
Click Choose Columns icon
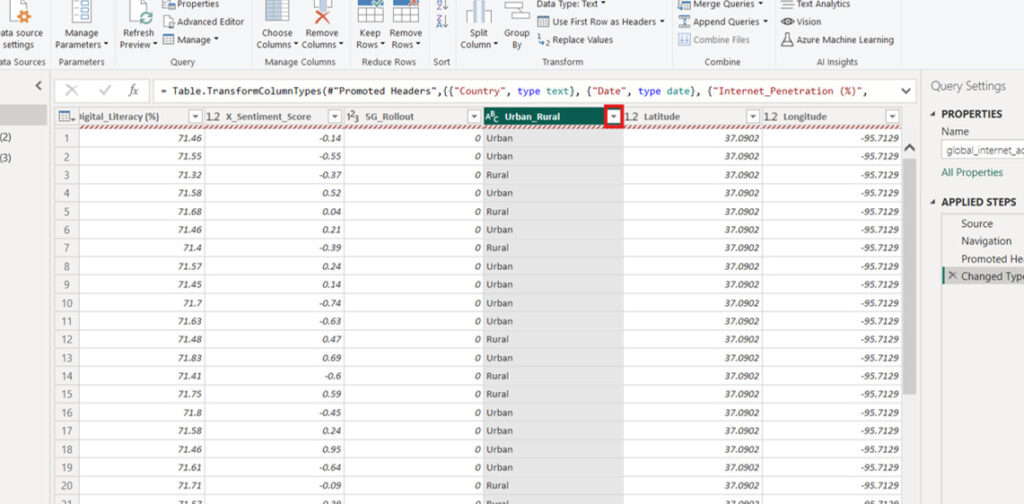tap(277, 13)
